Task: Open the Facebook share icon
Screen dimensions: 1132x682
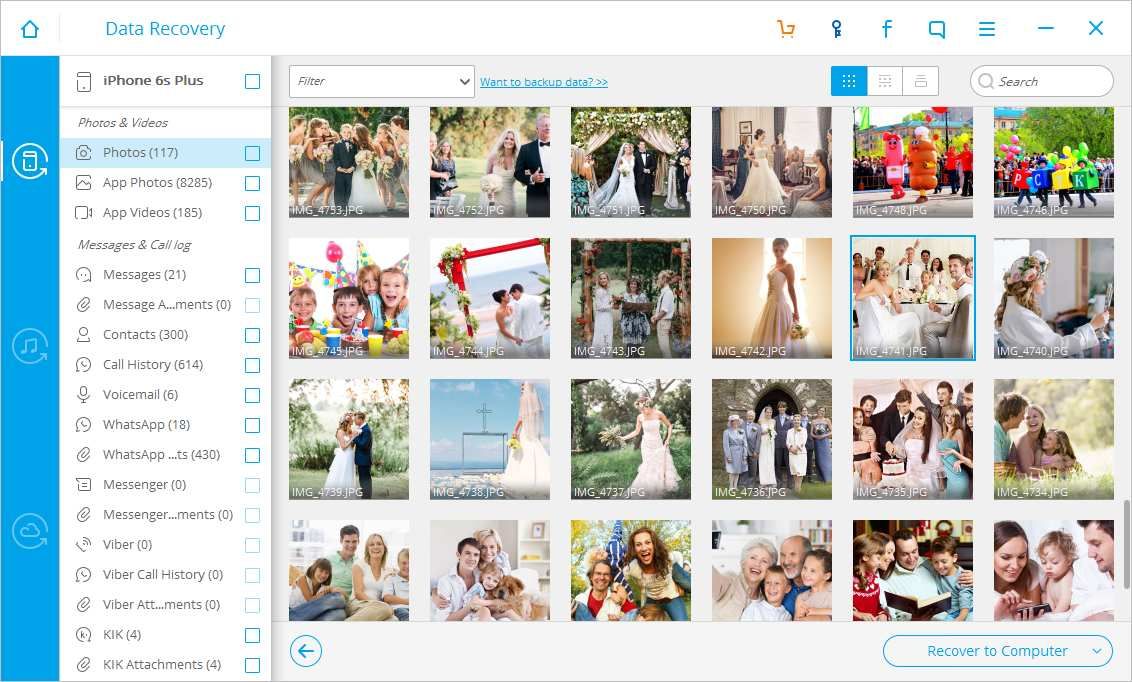Action: (887, 29)
